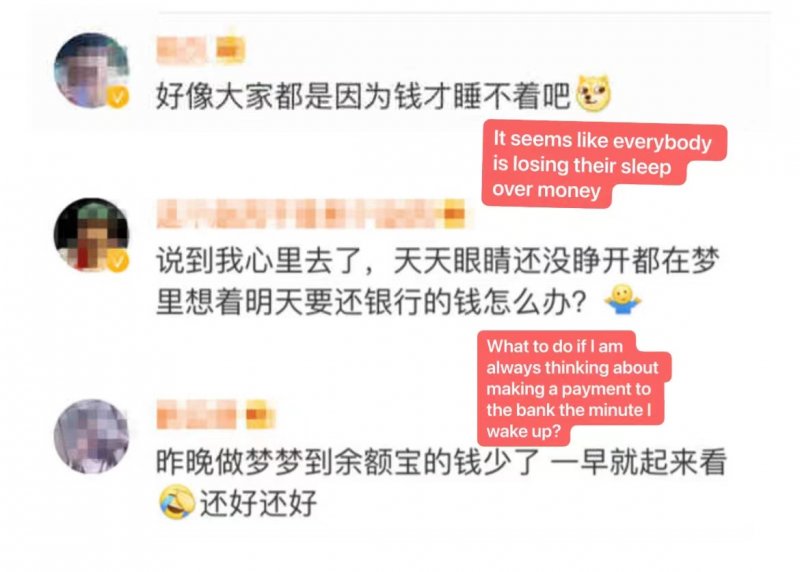The image size is (800, 572).
Task: Click verified badge on first avatar
Action: pos(117,96)
